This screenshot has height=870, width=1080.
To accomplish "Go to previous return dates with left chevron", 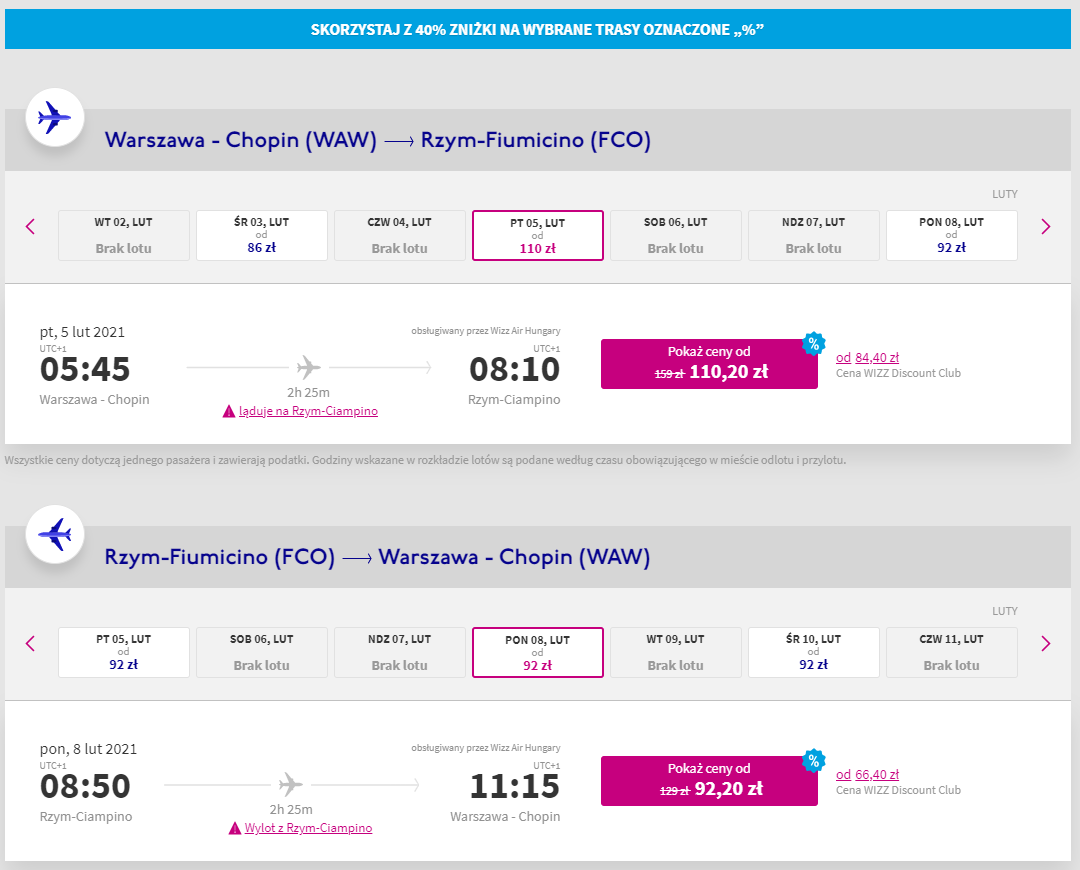I will coord(30,643).
